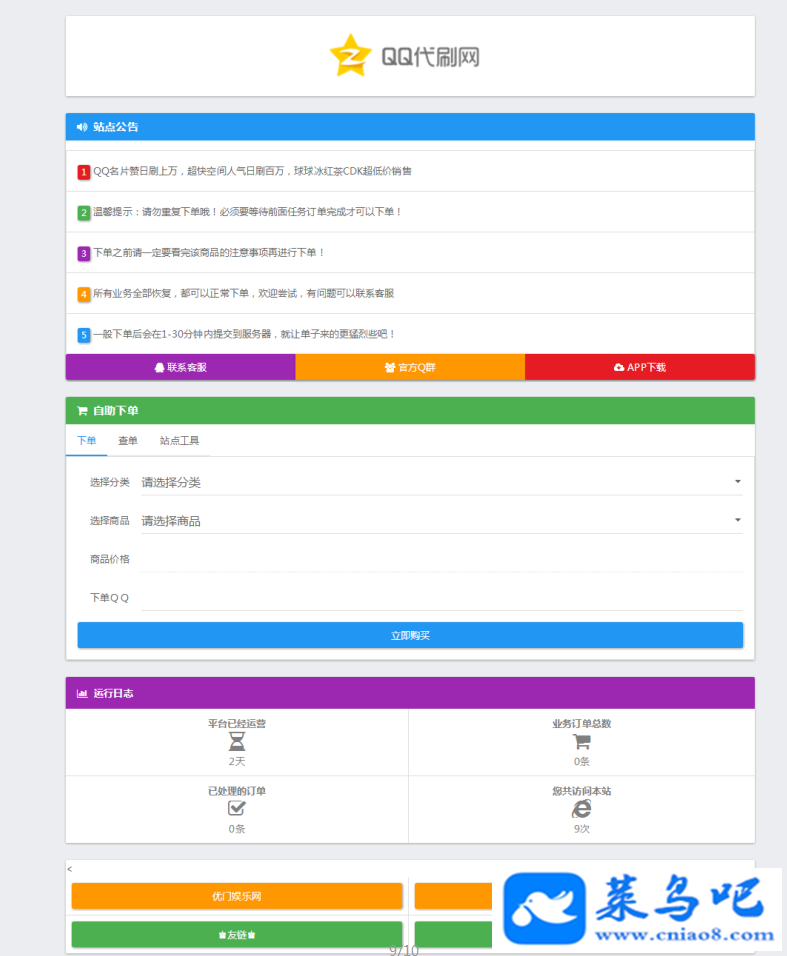This screenshot has width=787, height=956.
Task: Click the QQ star logo icon
Action: (x=351, y=55)
